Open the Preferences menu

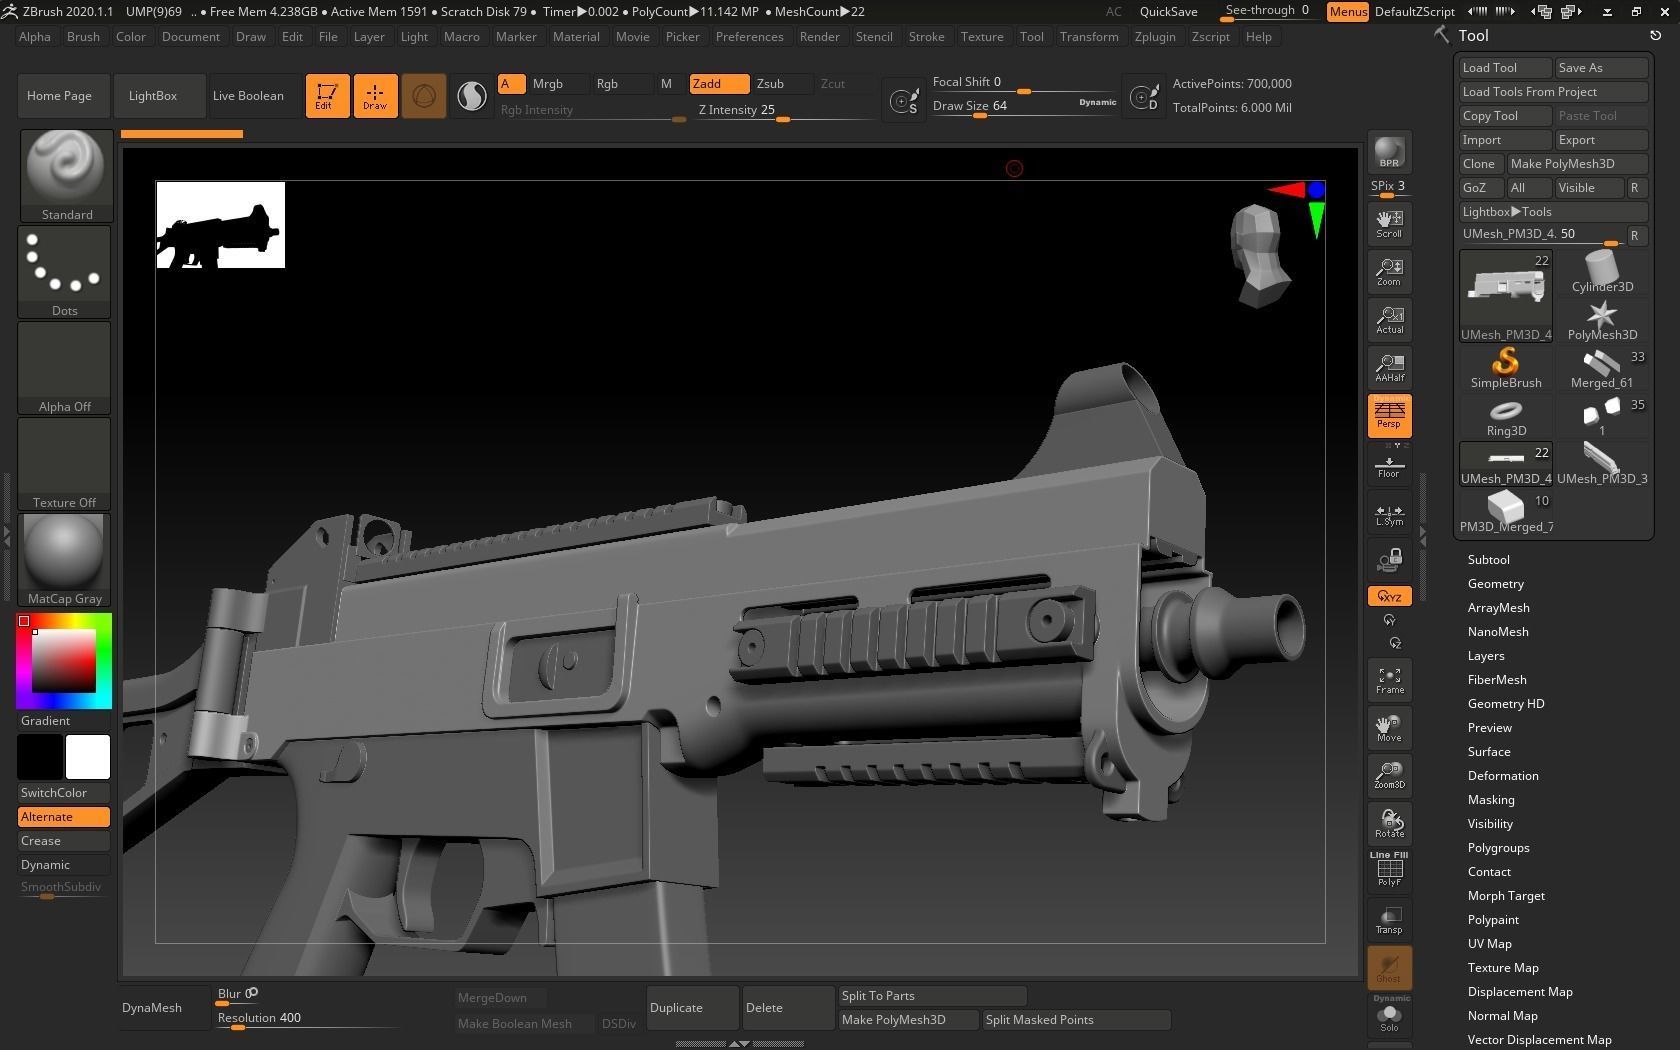749,37
